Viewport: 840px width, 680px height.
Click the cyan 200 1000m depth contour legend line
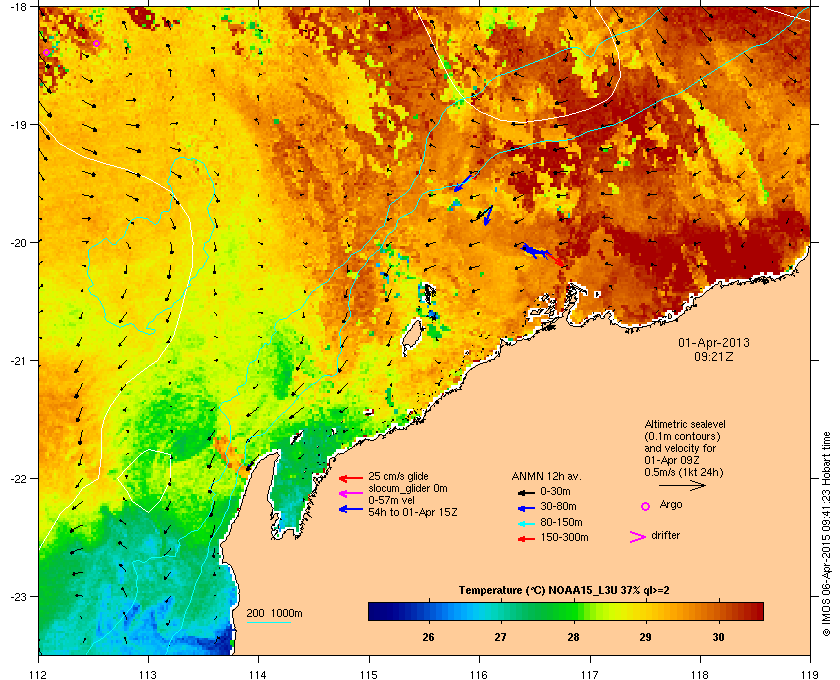coord(268,623)
